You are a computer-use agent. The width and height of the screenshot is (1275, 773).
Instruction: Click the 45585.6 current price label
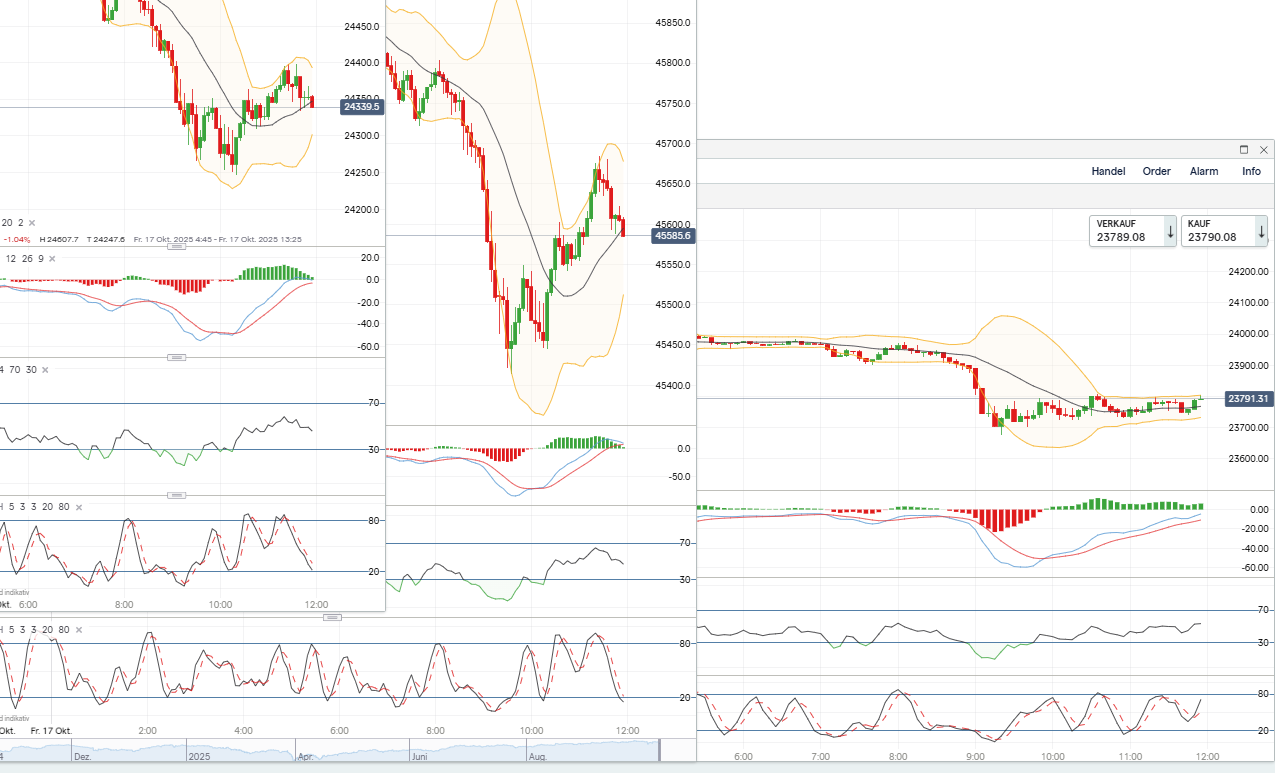(x=673, y=236)
